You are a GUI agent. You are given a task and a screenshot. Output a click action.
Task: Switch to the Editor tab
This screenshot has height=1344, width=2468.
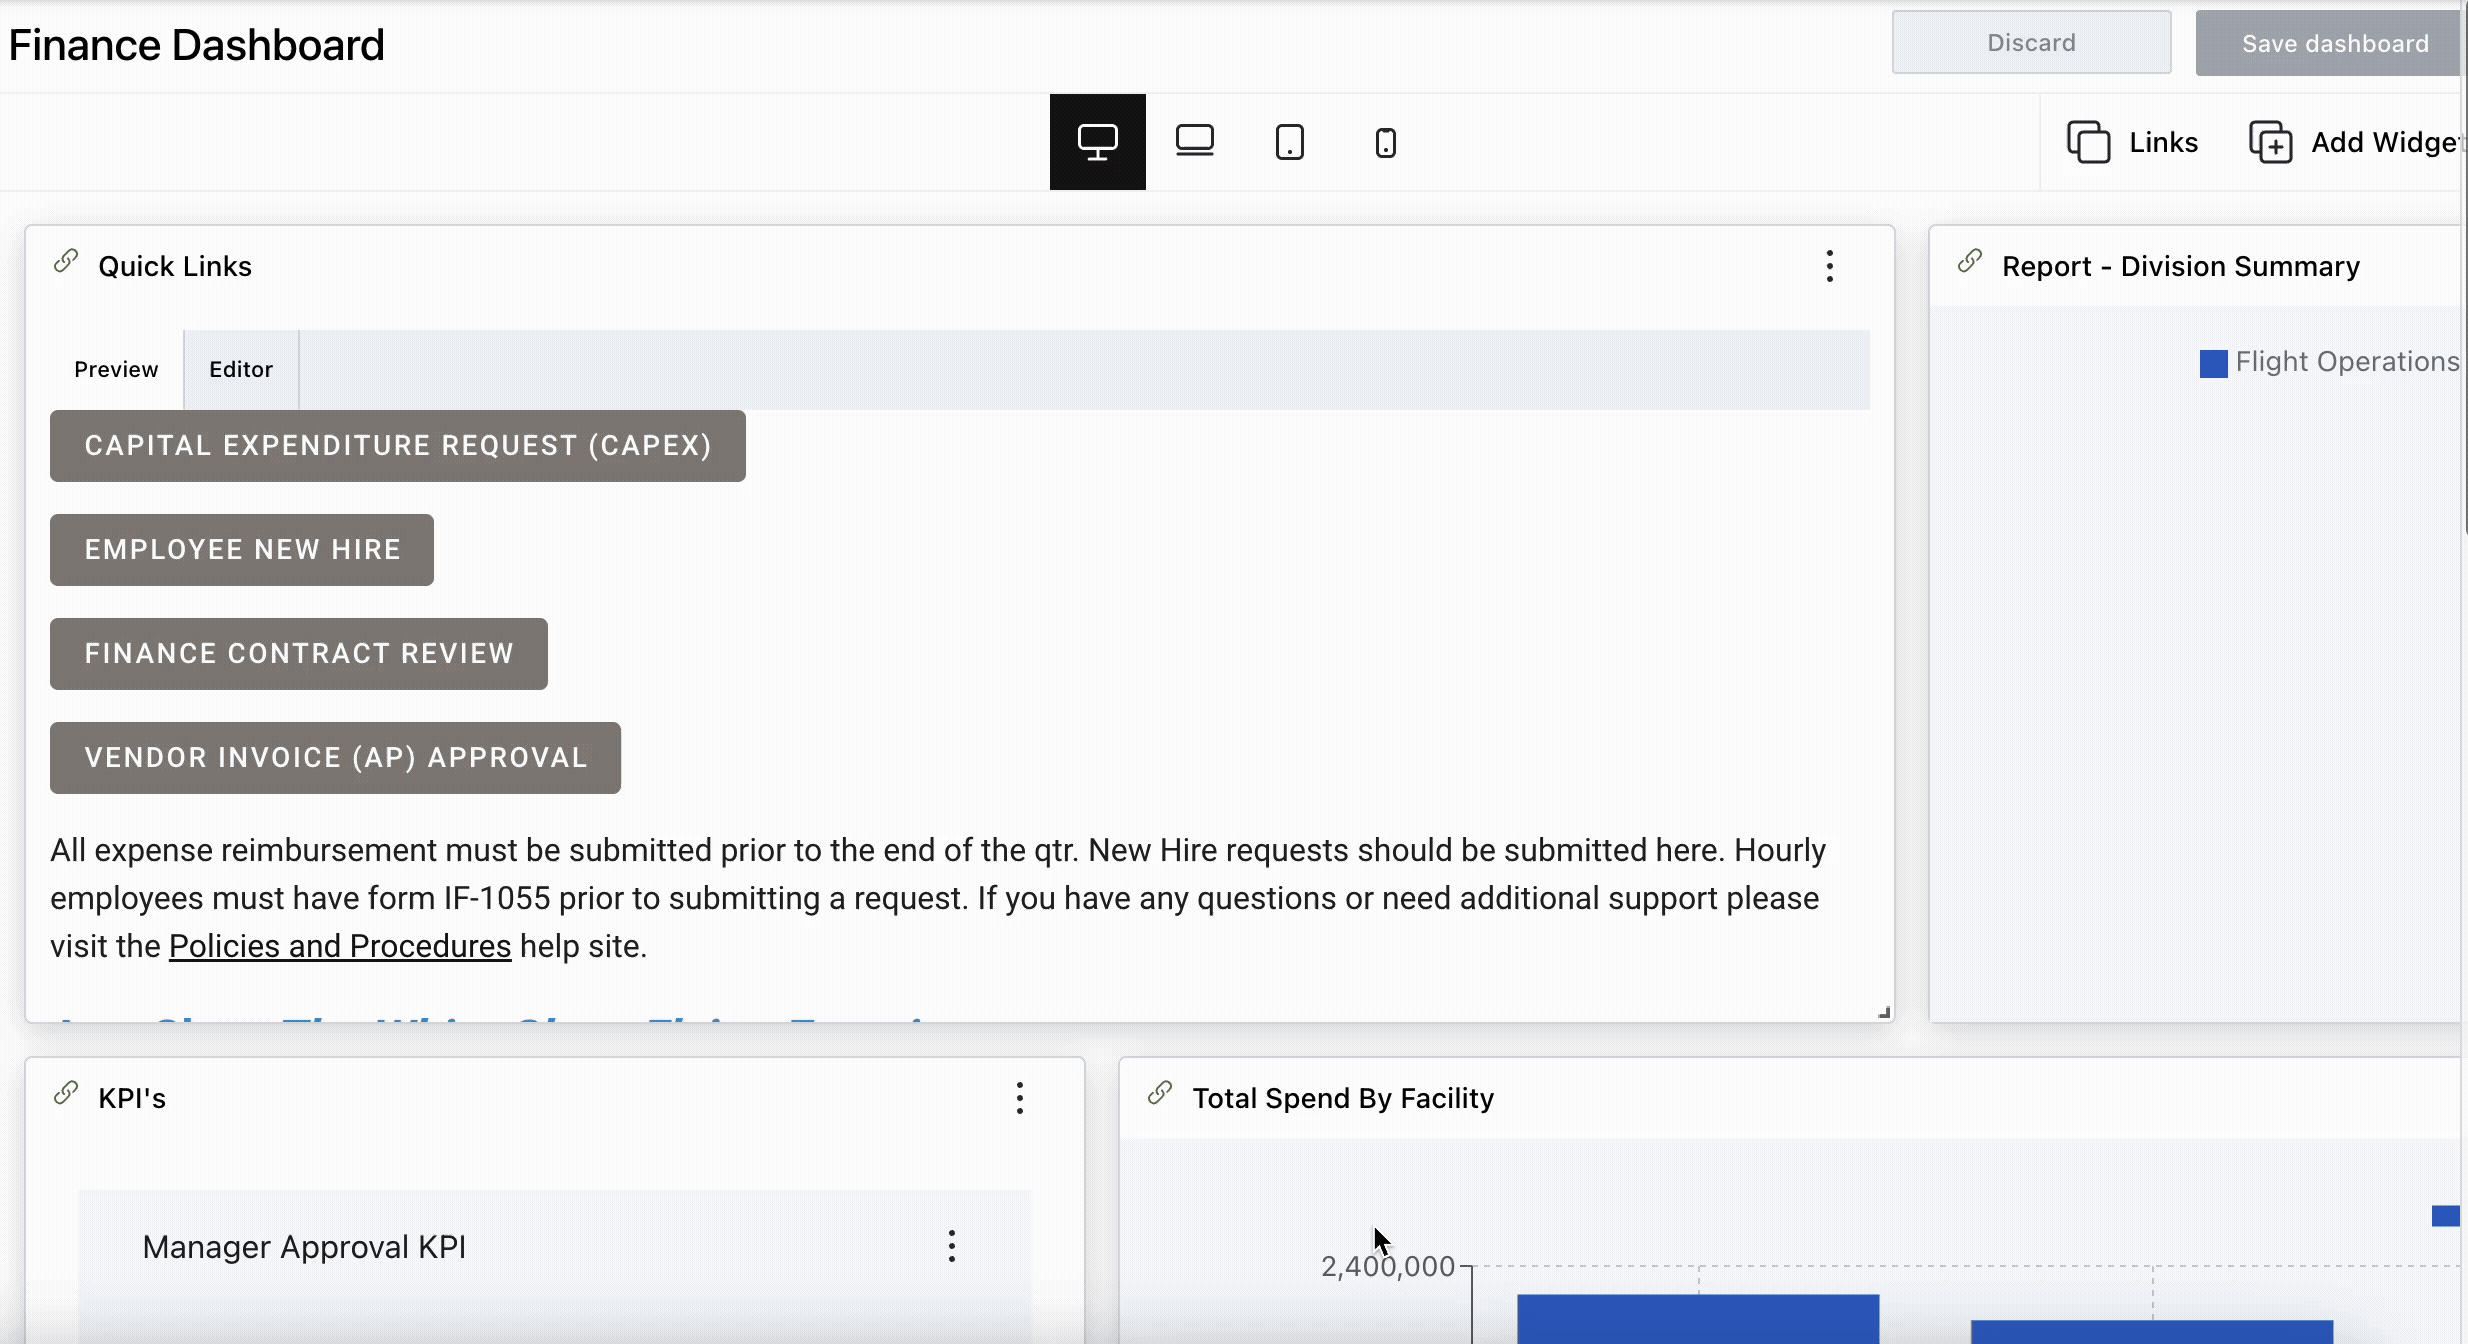(x=240, y=369)
